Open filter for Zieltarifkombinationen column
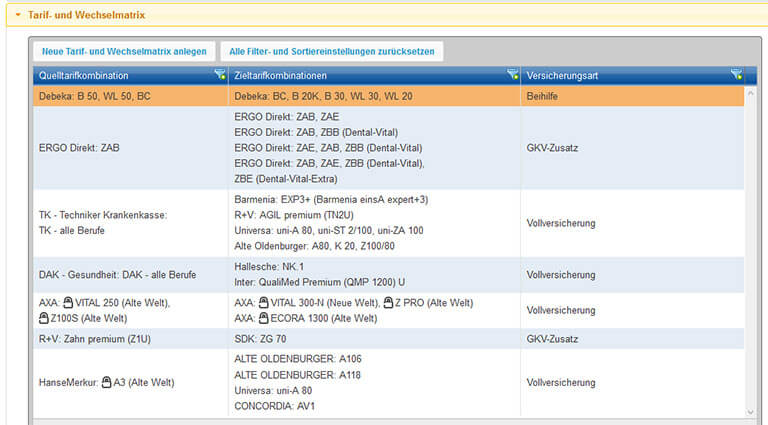This screenshot has height=425, width=768. click(513, 74)
